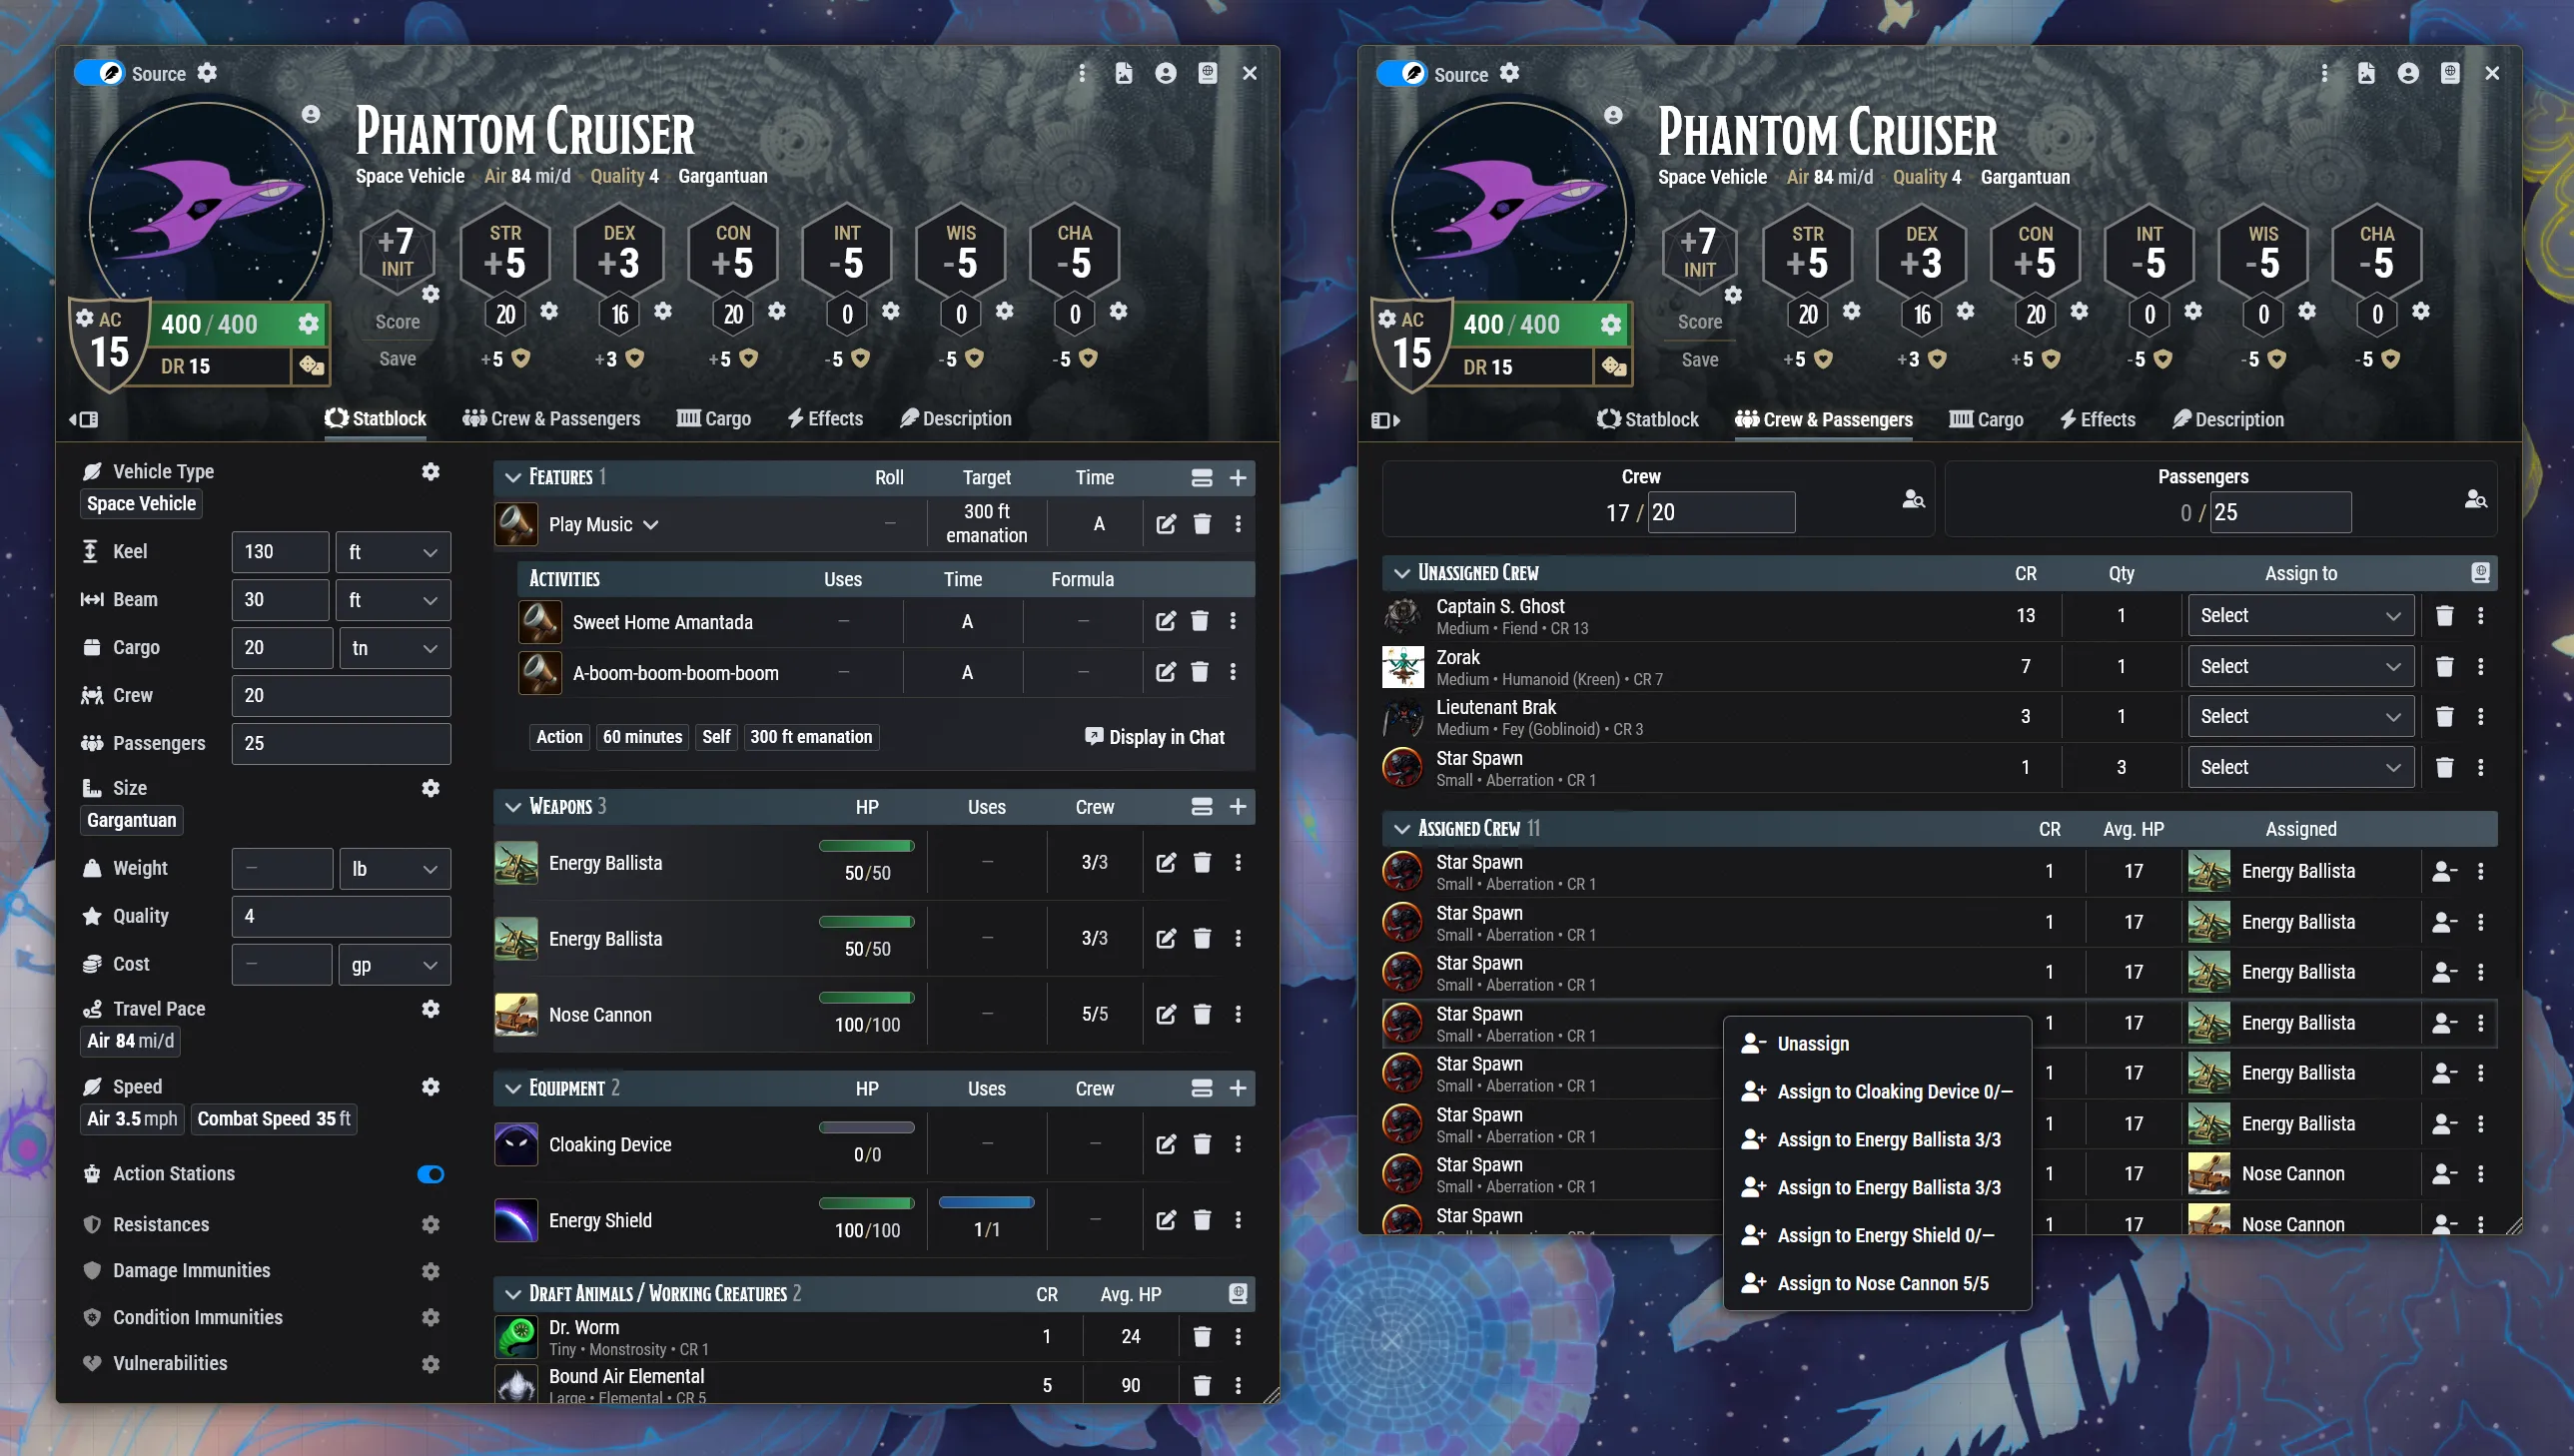Toggle Source switch in right window

(x=1401, y=74)
